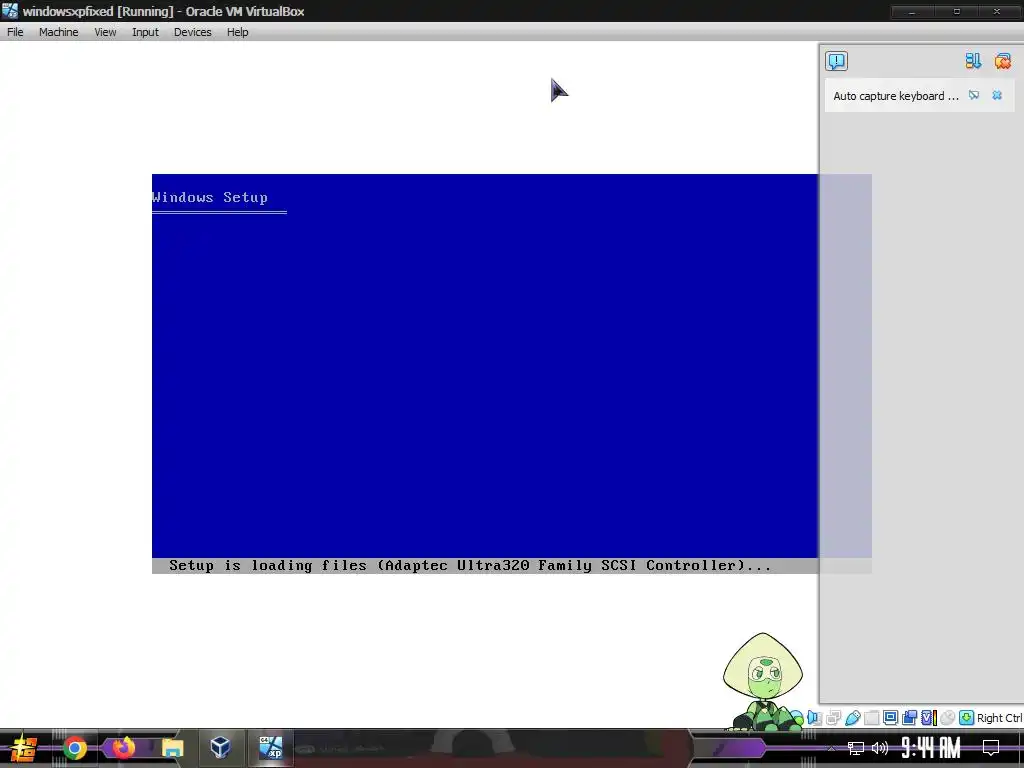Viewport: 1024px width, 768px height.
Task: Click the delete all notifications icon
Action: pyautogui.click(x=1002, y=61)
